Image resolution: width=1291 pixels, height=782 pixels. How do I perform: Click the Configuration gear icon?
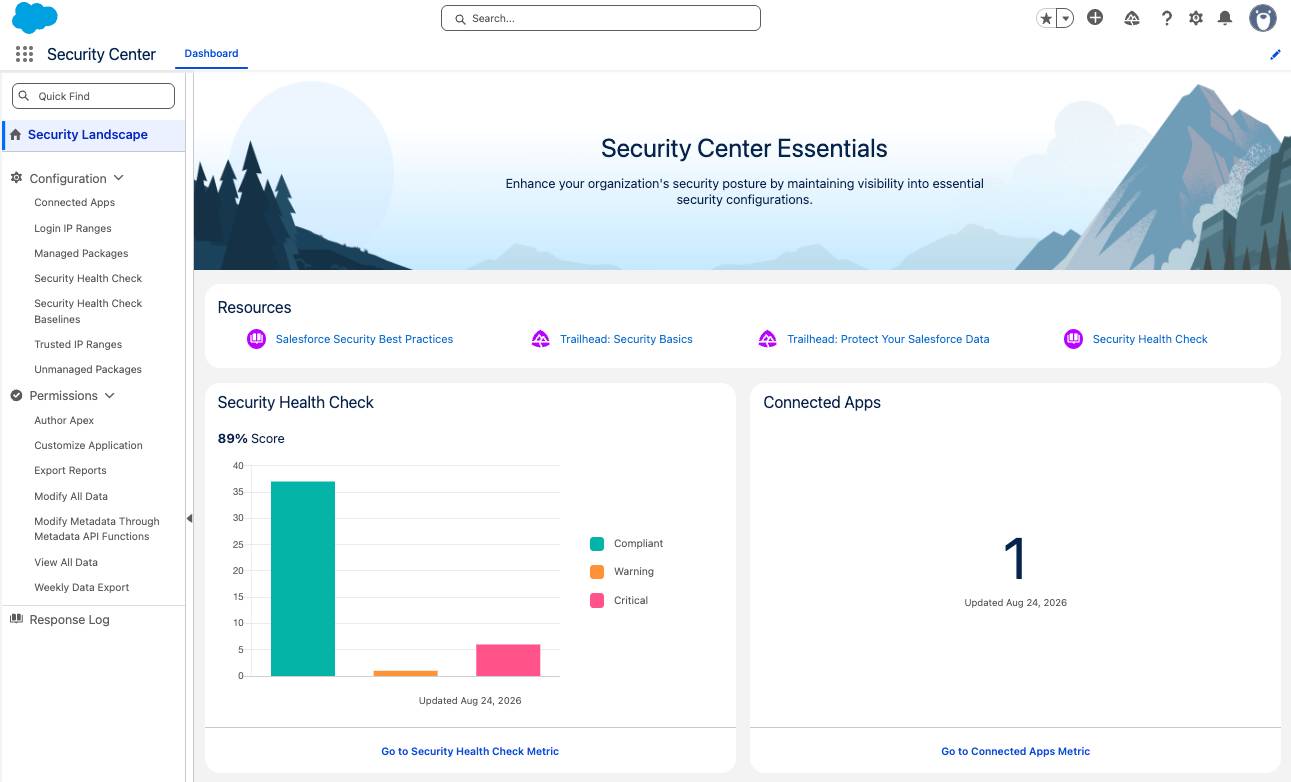click(16, 178)
